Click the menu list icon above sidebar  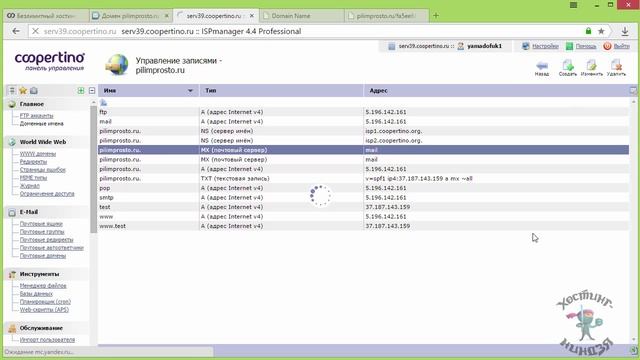[x=12, y=91]
